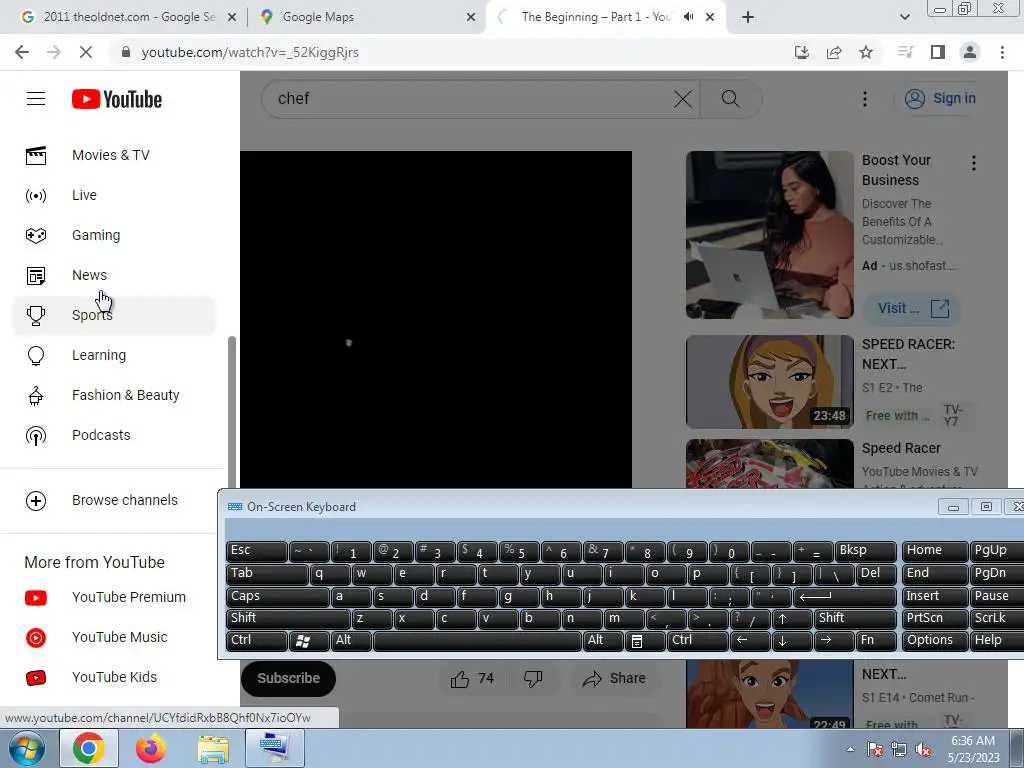Open Chrome media controls icon

point(905,52)
